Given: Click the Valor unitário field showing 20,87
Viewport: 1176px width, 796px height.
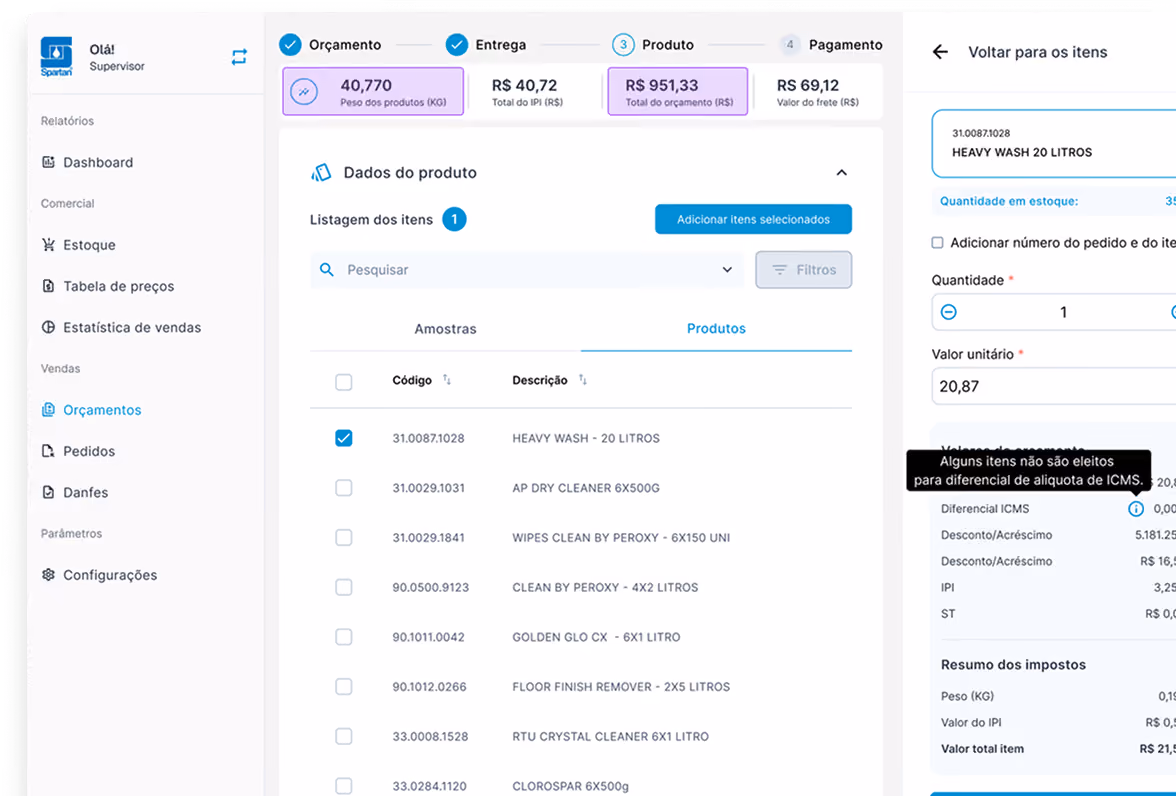Looking at the screenshot, I should [1054, 386].
